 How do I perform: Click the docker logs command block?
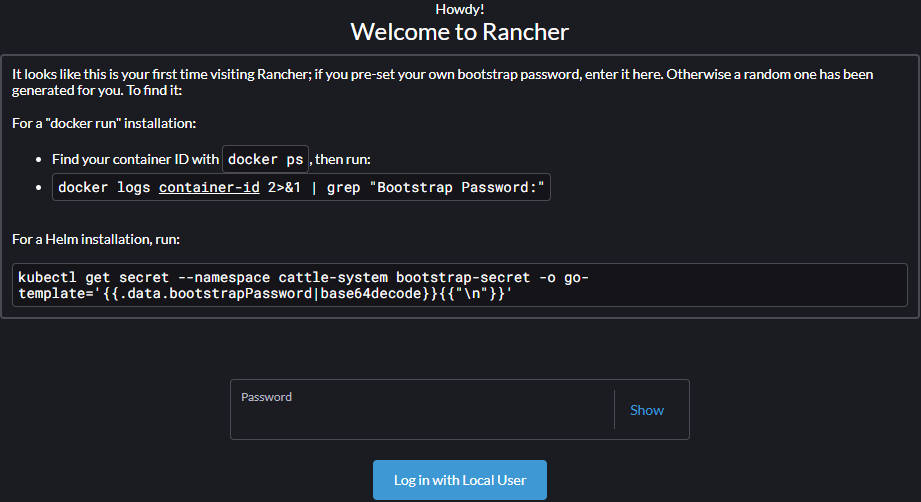pos(301,187)
